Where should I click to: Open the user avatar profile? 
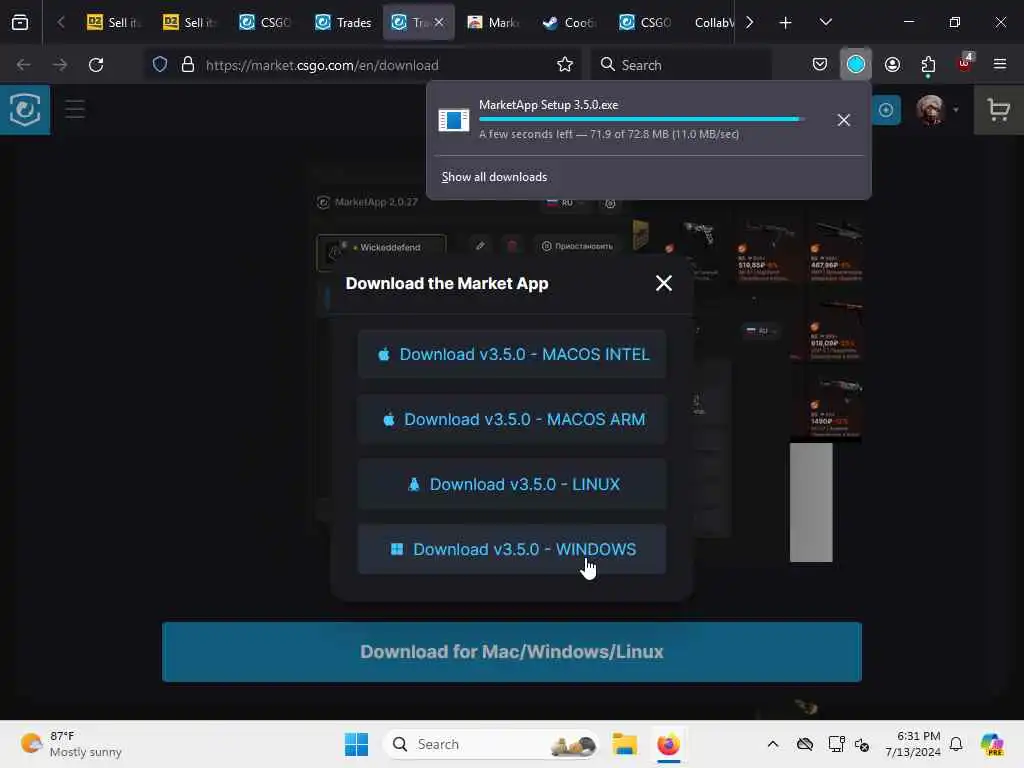pos(931,110)
